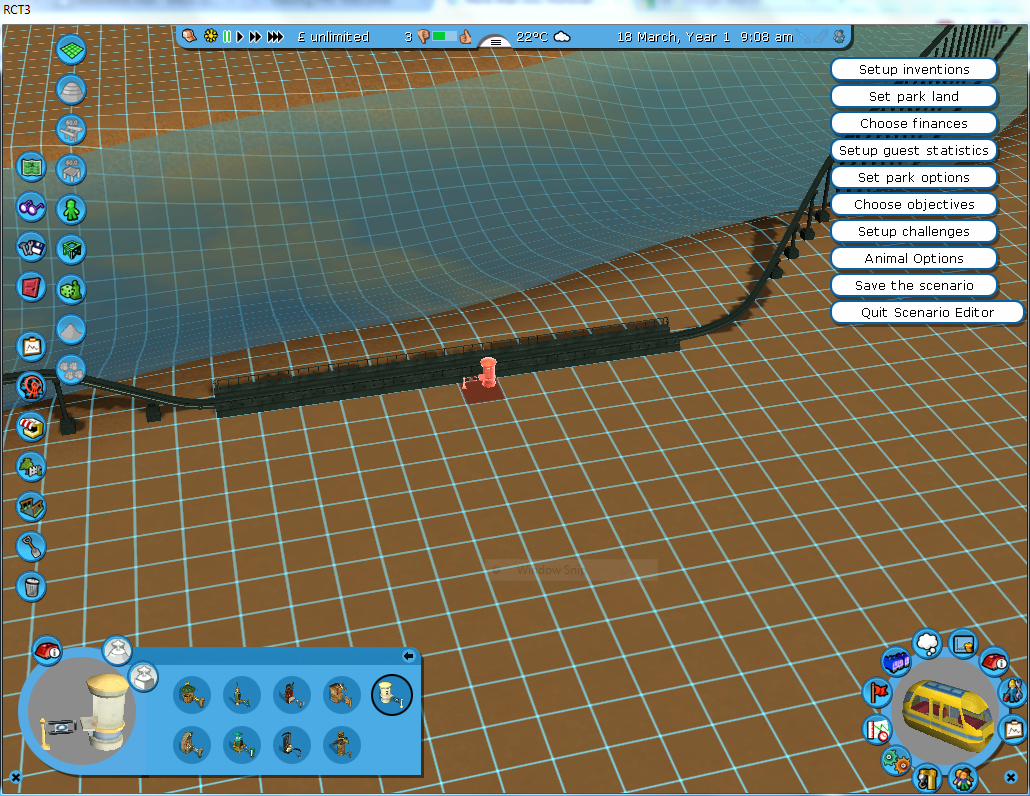Open Setup inventions menu item

pyautogui.click(x=914, y=70)
